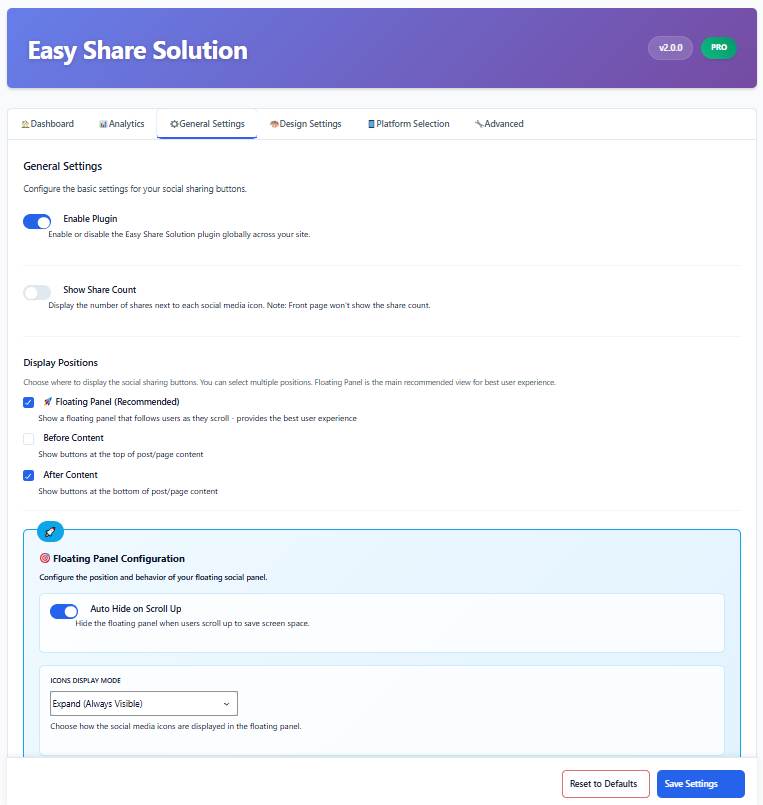
Task: Click the PRO badge in header
Action: (x=718, y=47)
